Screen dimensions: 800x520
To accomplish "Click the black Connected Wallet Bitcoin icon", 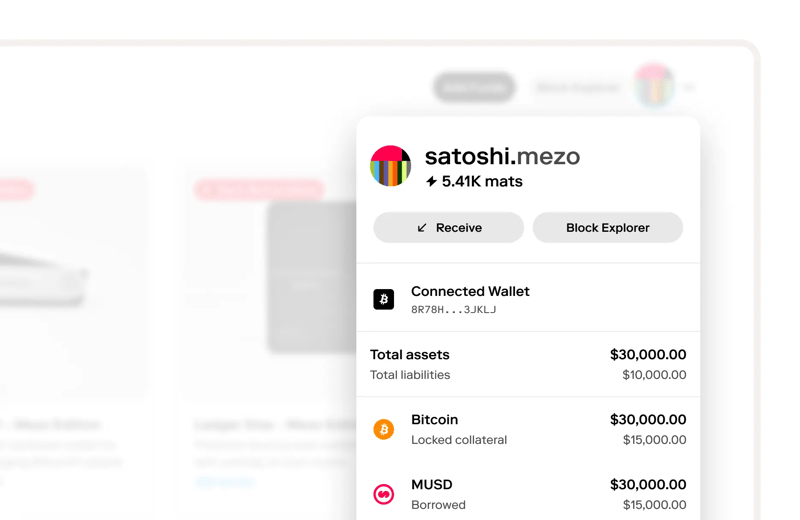I will [x=384, y=299].
